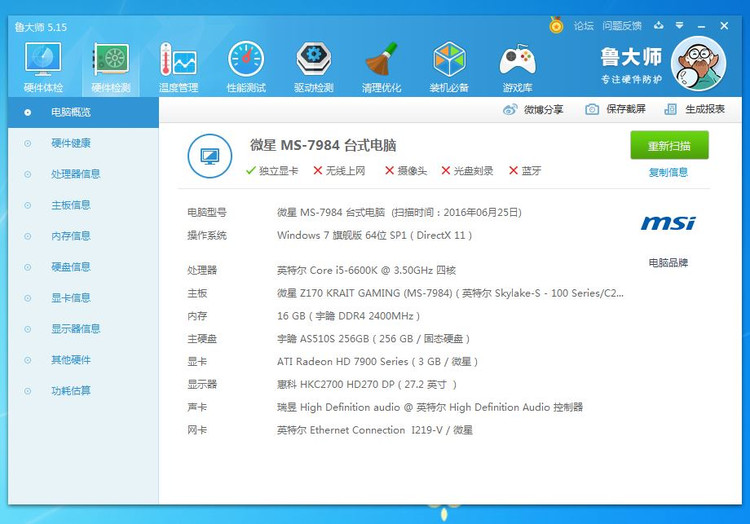750x524 pixels.
Task: Click the 电脑品牌 label
Action: (668, 262)
